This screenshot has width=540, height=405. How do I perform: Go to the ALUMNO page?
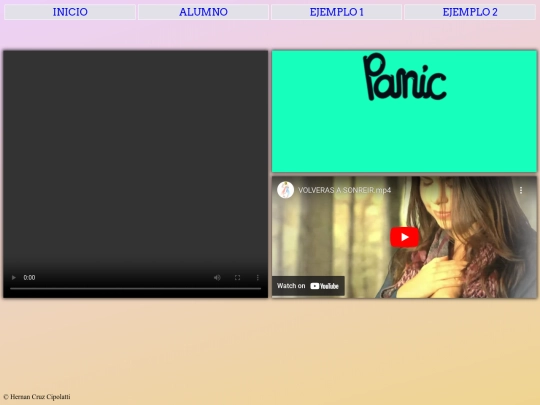tap(203, 12)
